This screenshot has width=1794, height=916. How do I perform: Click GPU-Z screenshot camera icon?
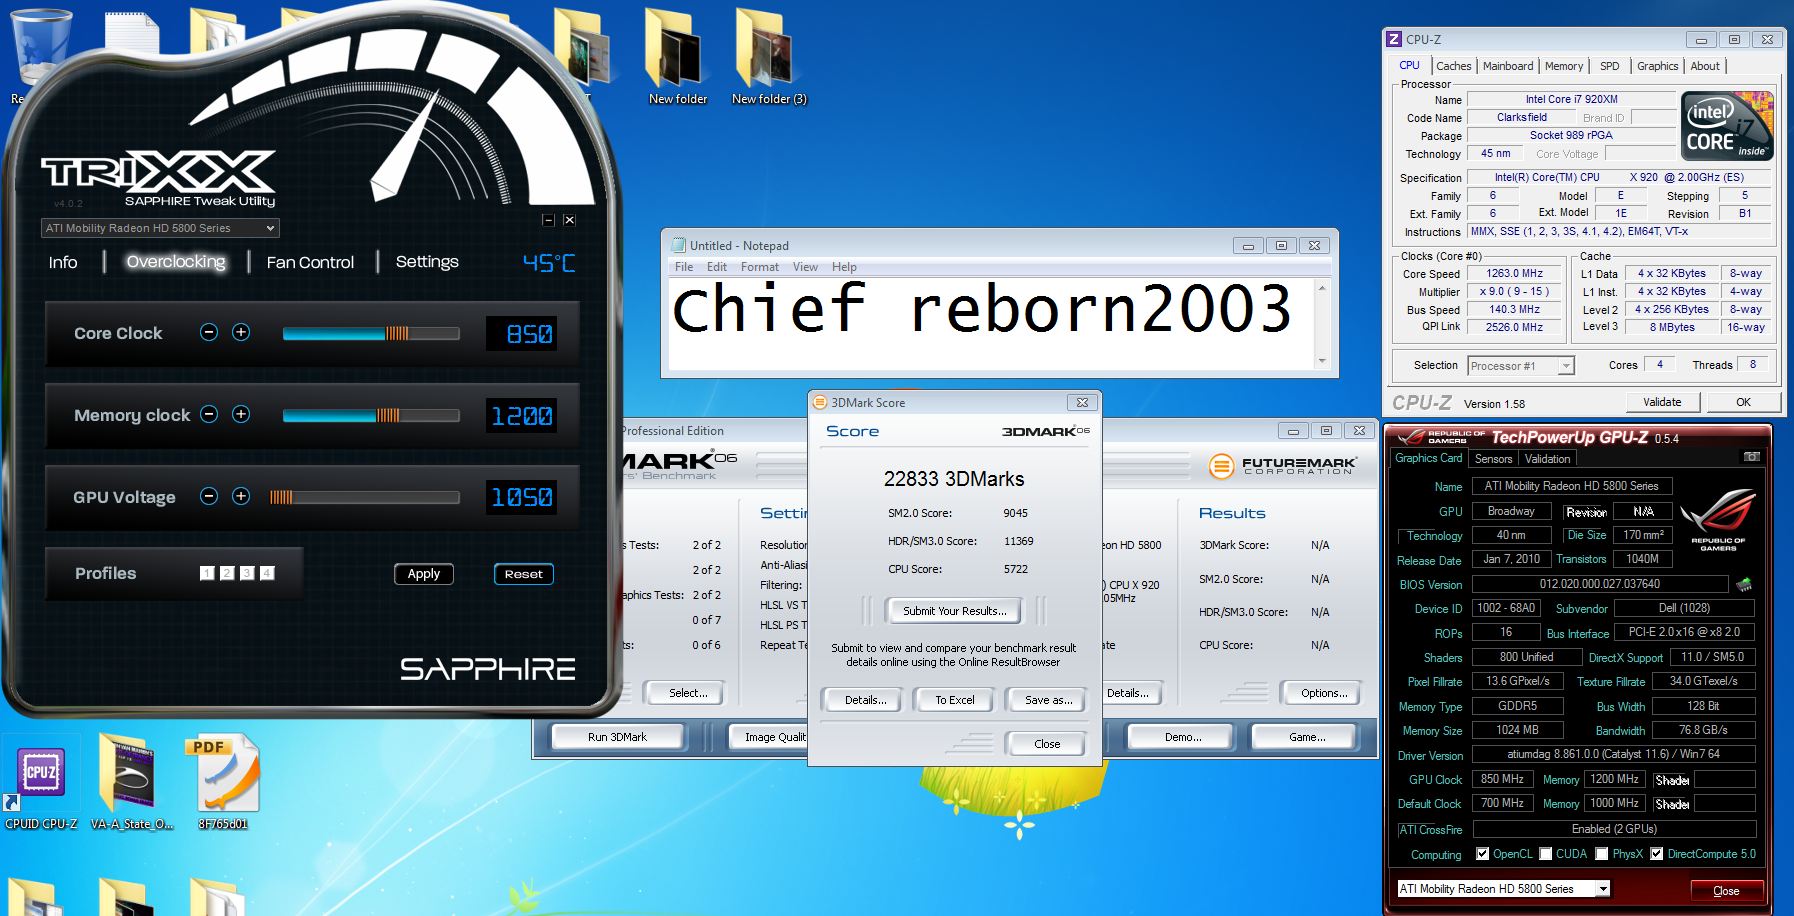point(1751,457)
